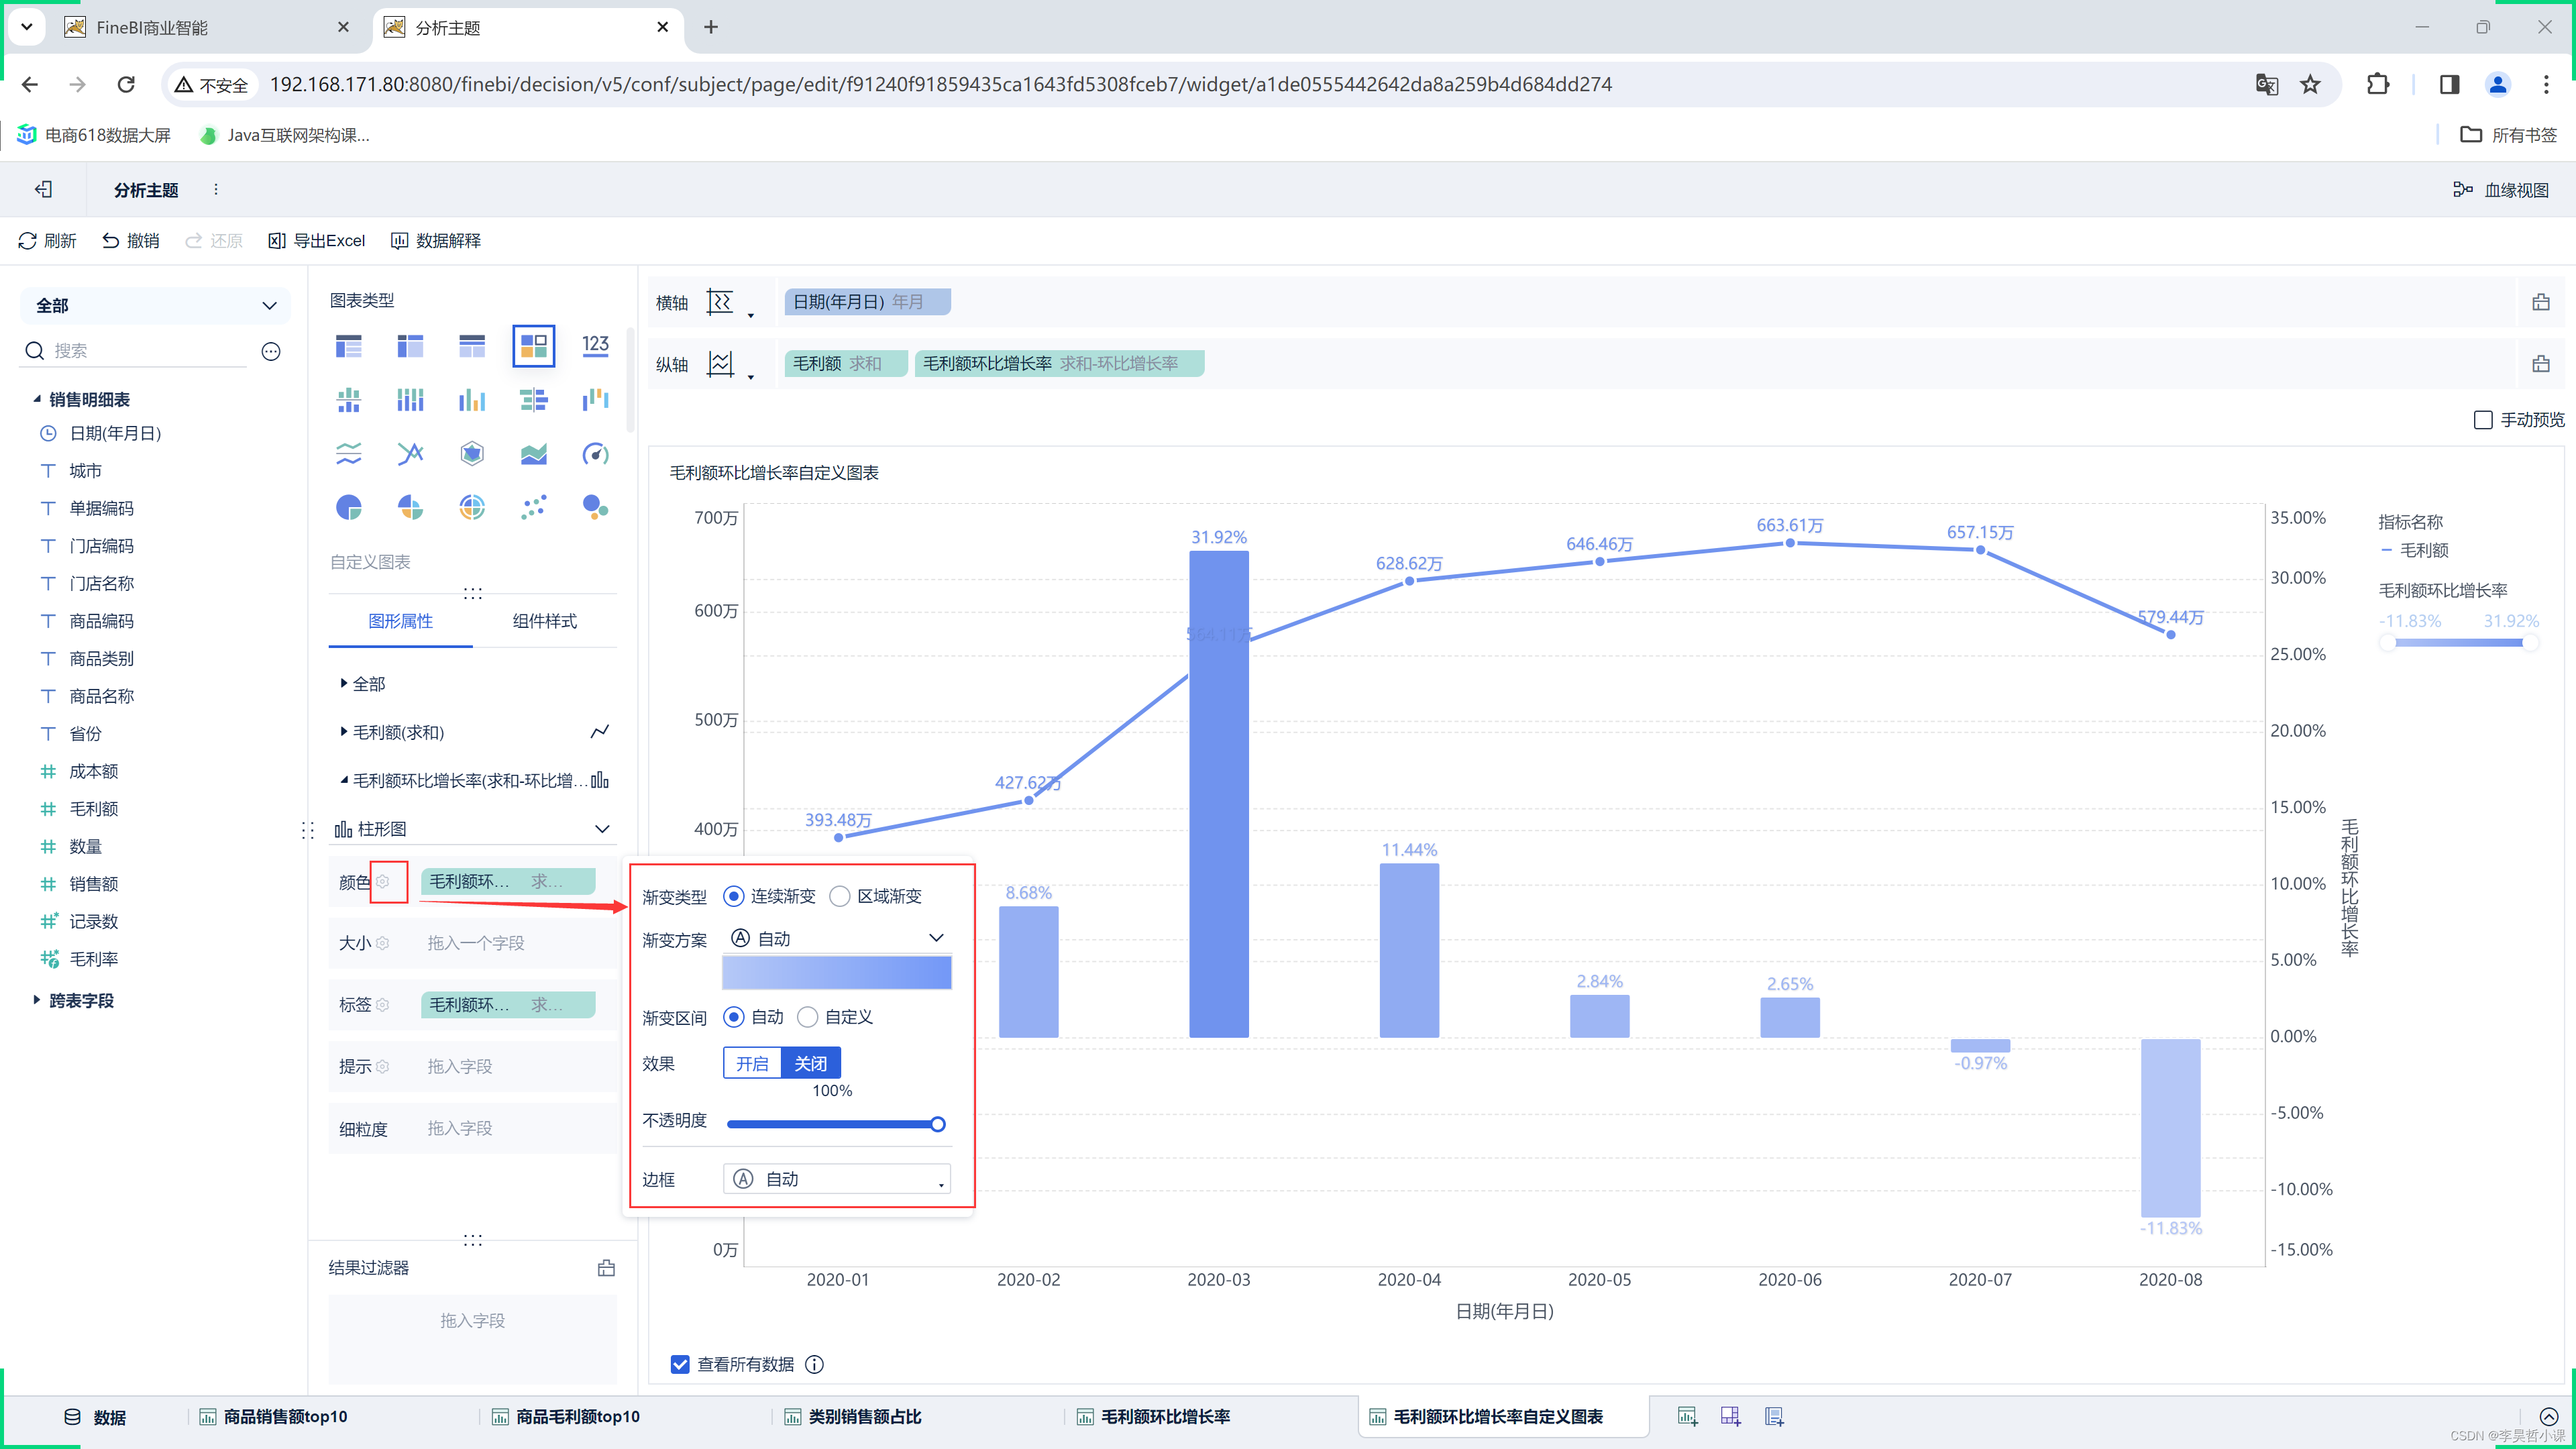Click gradient color preview bar
This screenshot has width=2576, height=1449.
click(x=837, y=973)
